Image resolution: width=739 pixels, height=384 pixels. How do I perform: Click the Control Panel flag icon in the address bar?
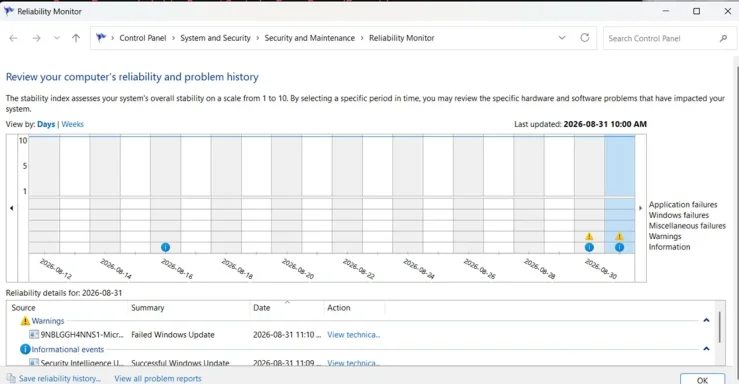[101, 38]
